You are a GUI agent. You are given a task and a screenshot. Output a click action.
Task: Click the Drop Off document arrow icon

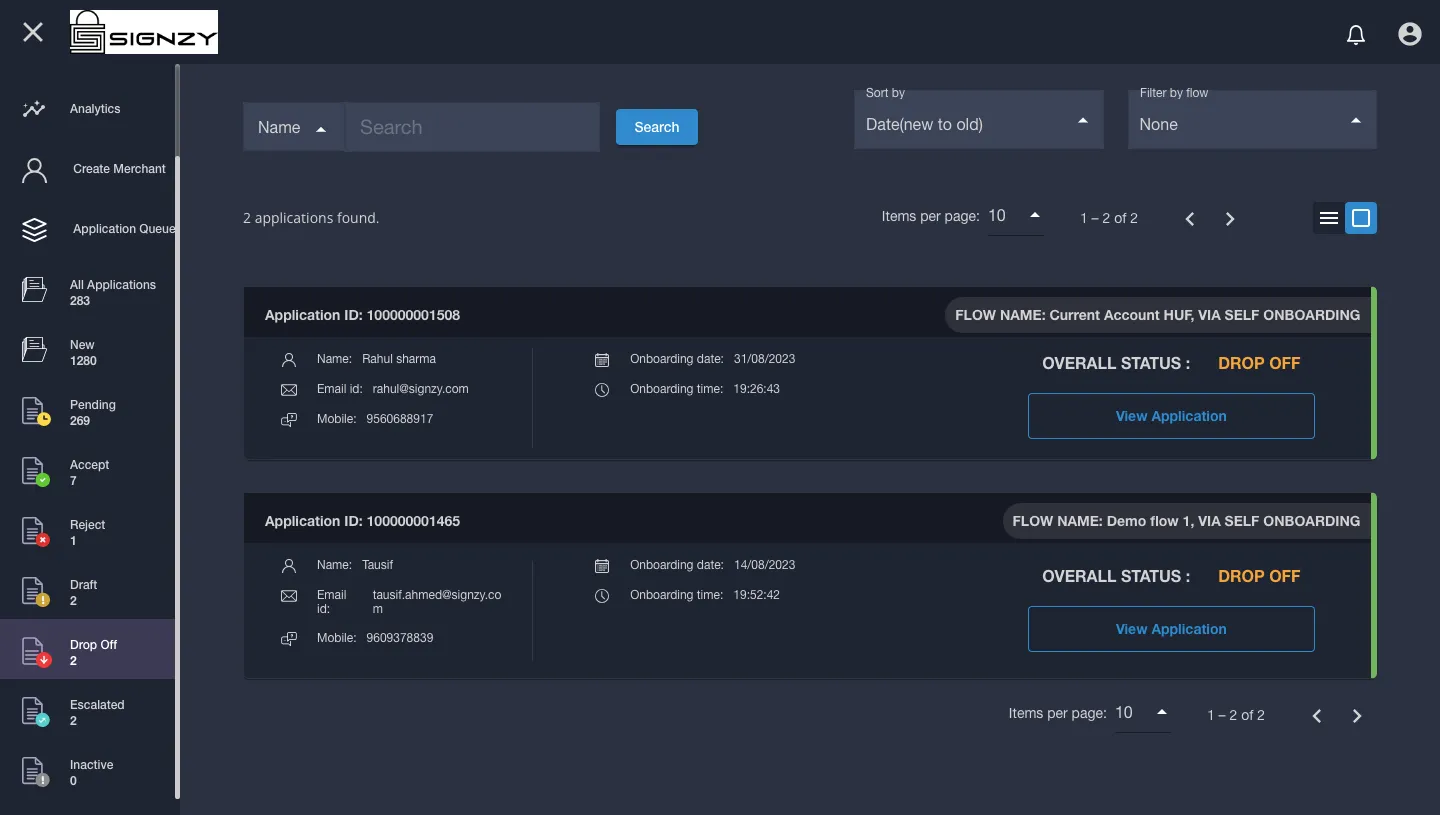[x=36, y=651]
